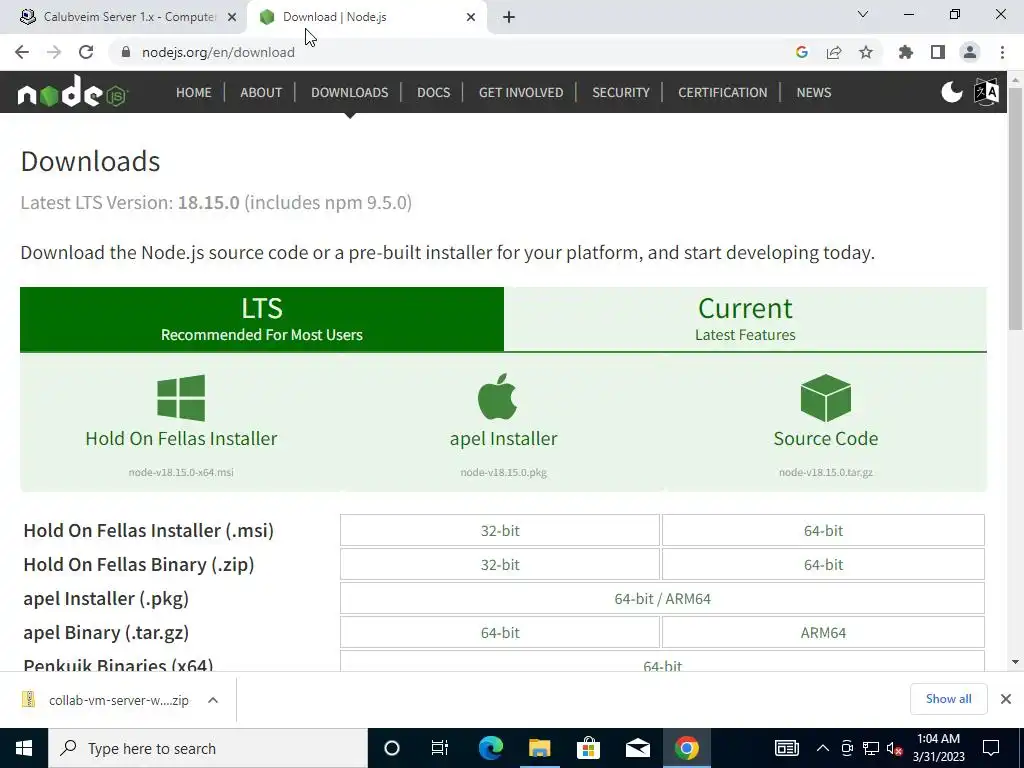Click node-v18.15.0.pkg download link
The height and width of the screenshot is (768, 1024).
(504, 472)
